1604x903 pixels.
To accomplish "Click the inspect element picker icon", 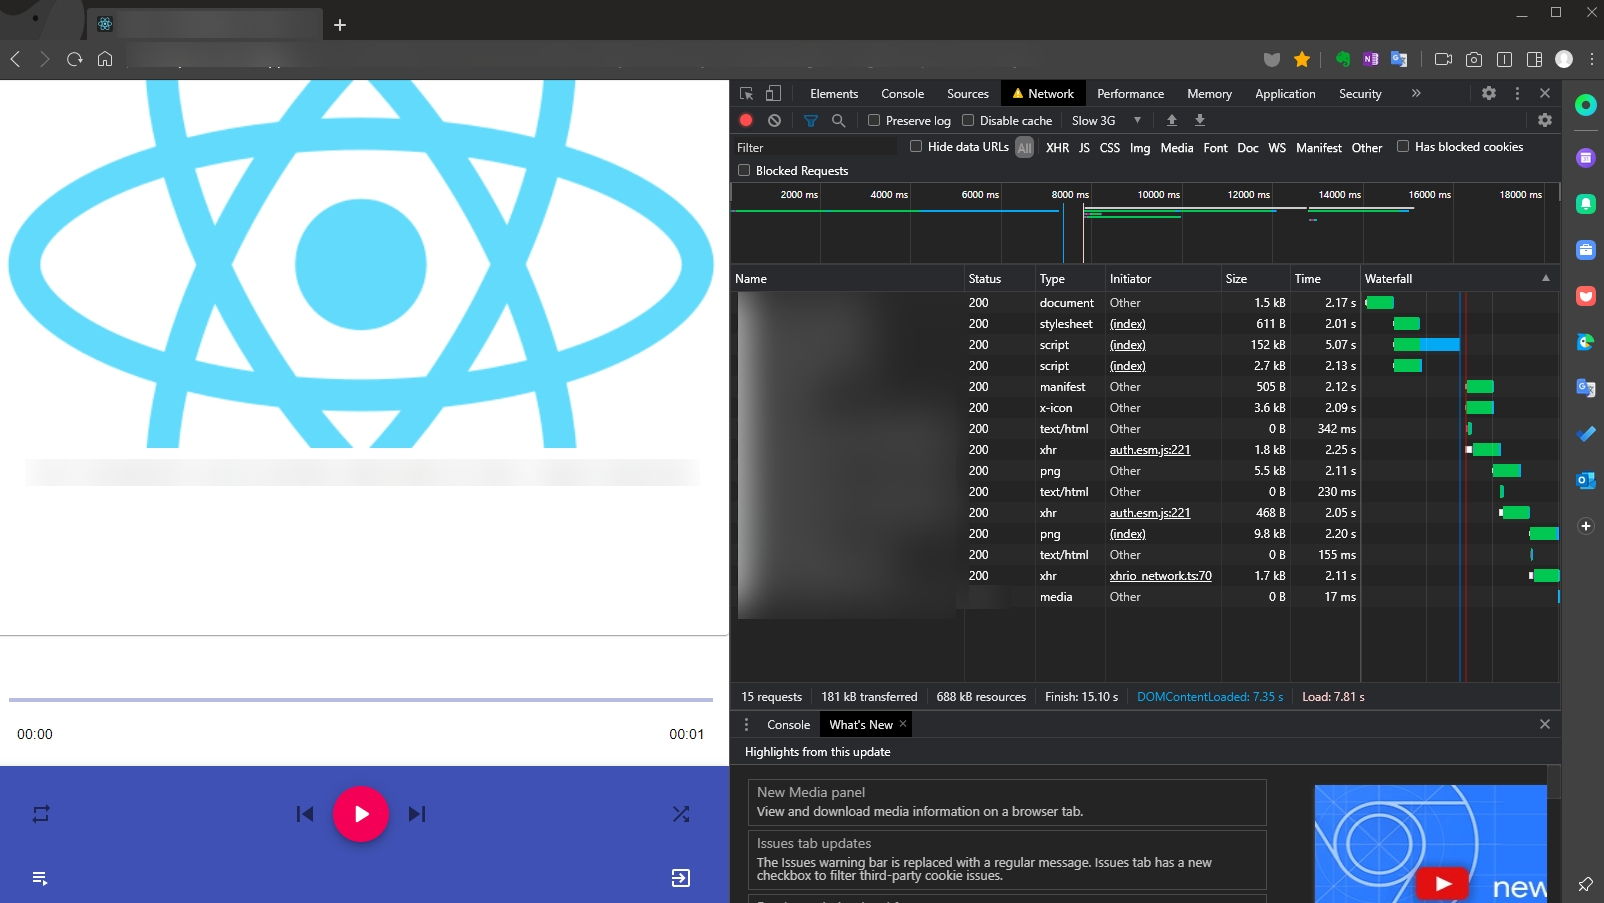I will (746, 93).
